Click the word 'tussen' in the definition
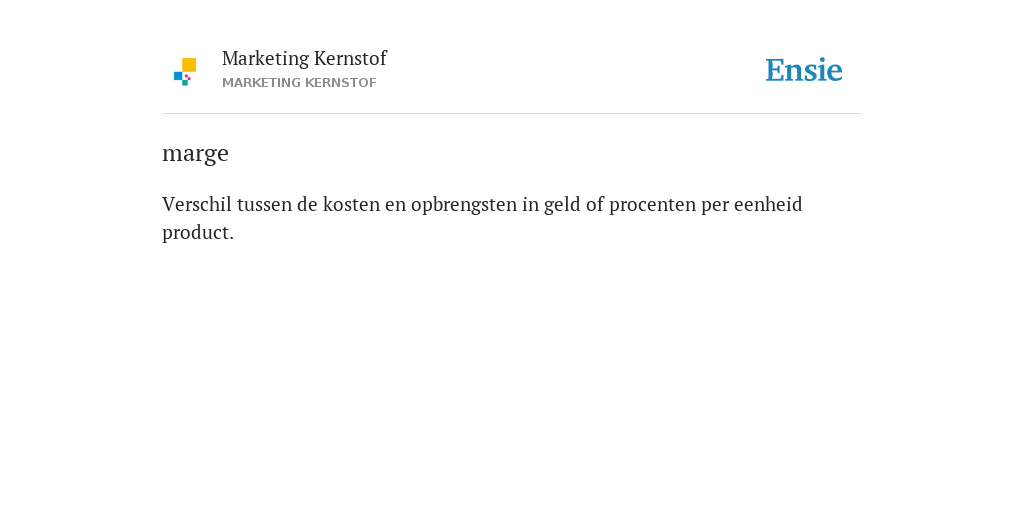1024x512 pixels. (264, 205)
